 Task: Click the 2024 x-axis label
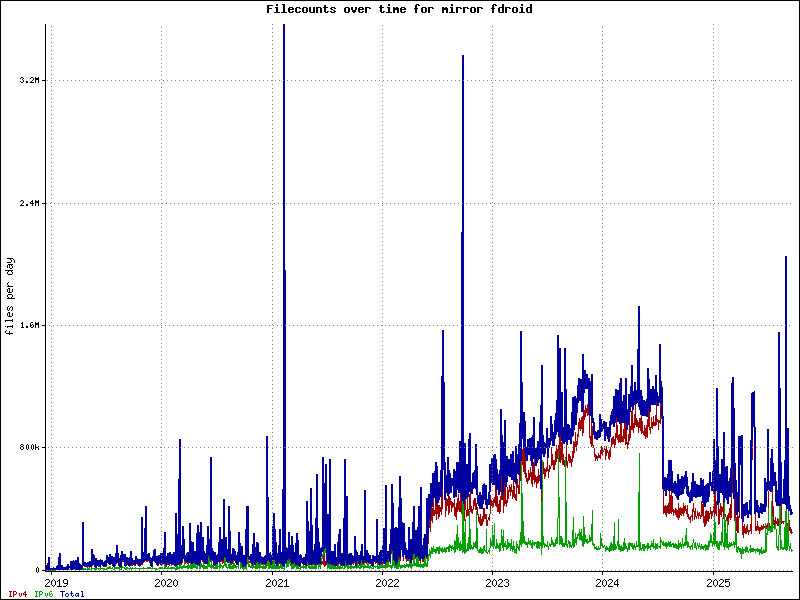(607, 582)
